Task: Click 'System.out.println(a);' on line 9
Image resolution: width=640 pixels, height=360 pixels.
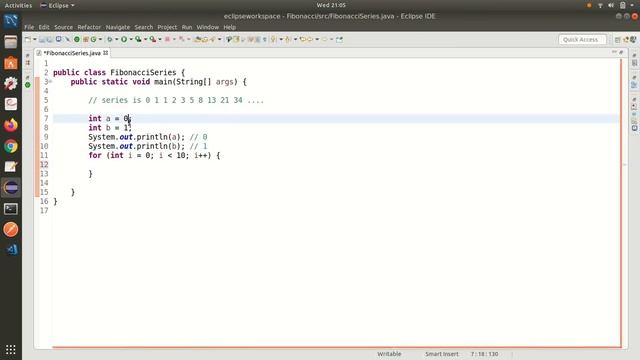Action: pyautogui.click(x=136, y=137)
